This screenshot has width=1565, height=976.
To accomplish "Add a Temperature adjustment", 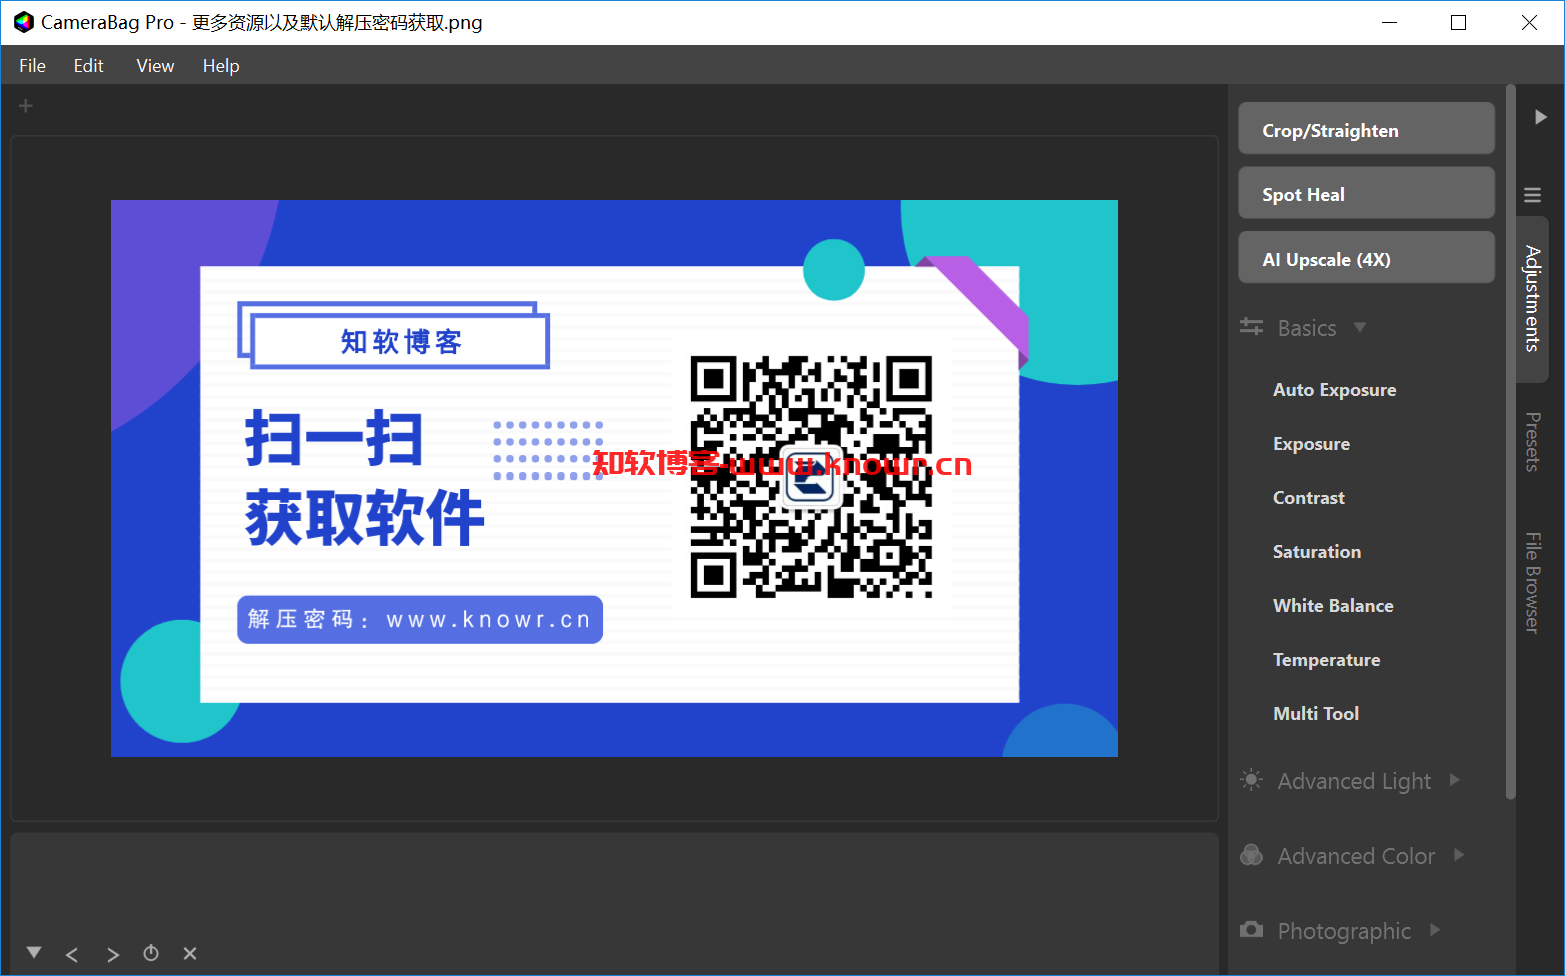I will point(1327,660).
